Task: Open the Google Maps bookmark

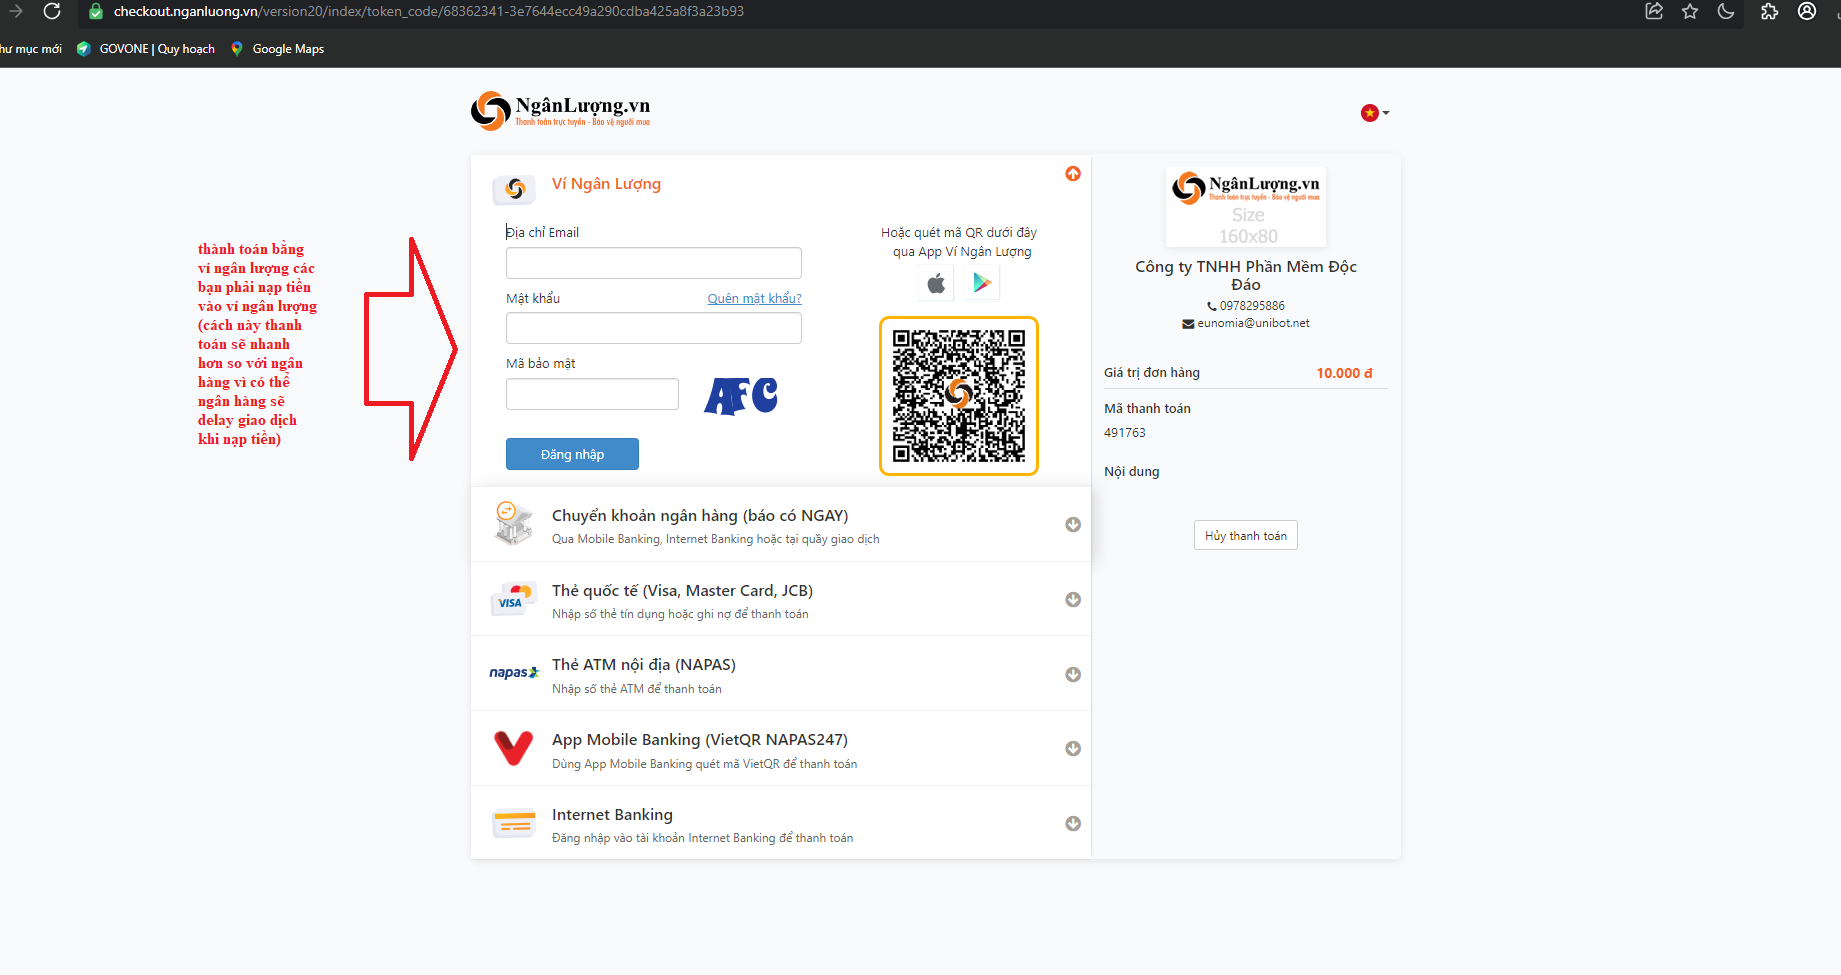Action: coord(277,49)
